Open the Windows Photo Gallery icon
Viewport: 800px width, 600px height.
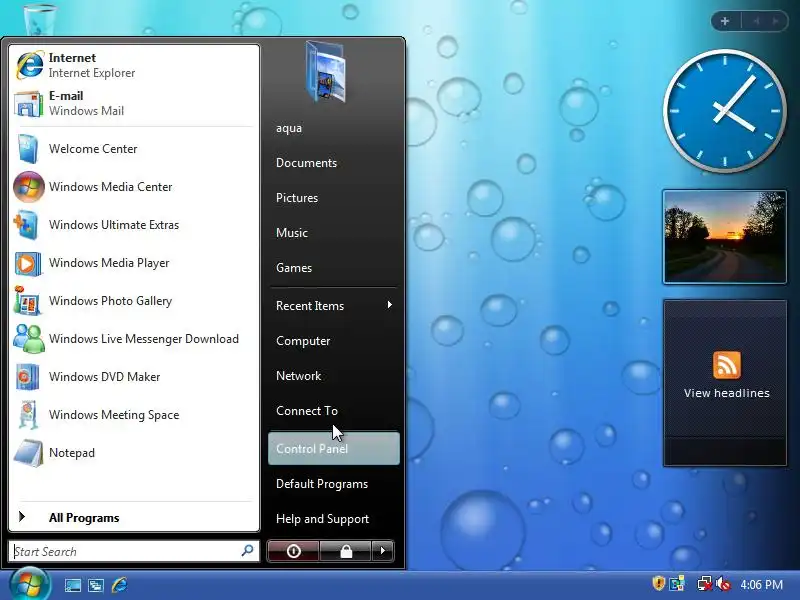(x=28, y=301)
